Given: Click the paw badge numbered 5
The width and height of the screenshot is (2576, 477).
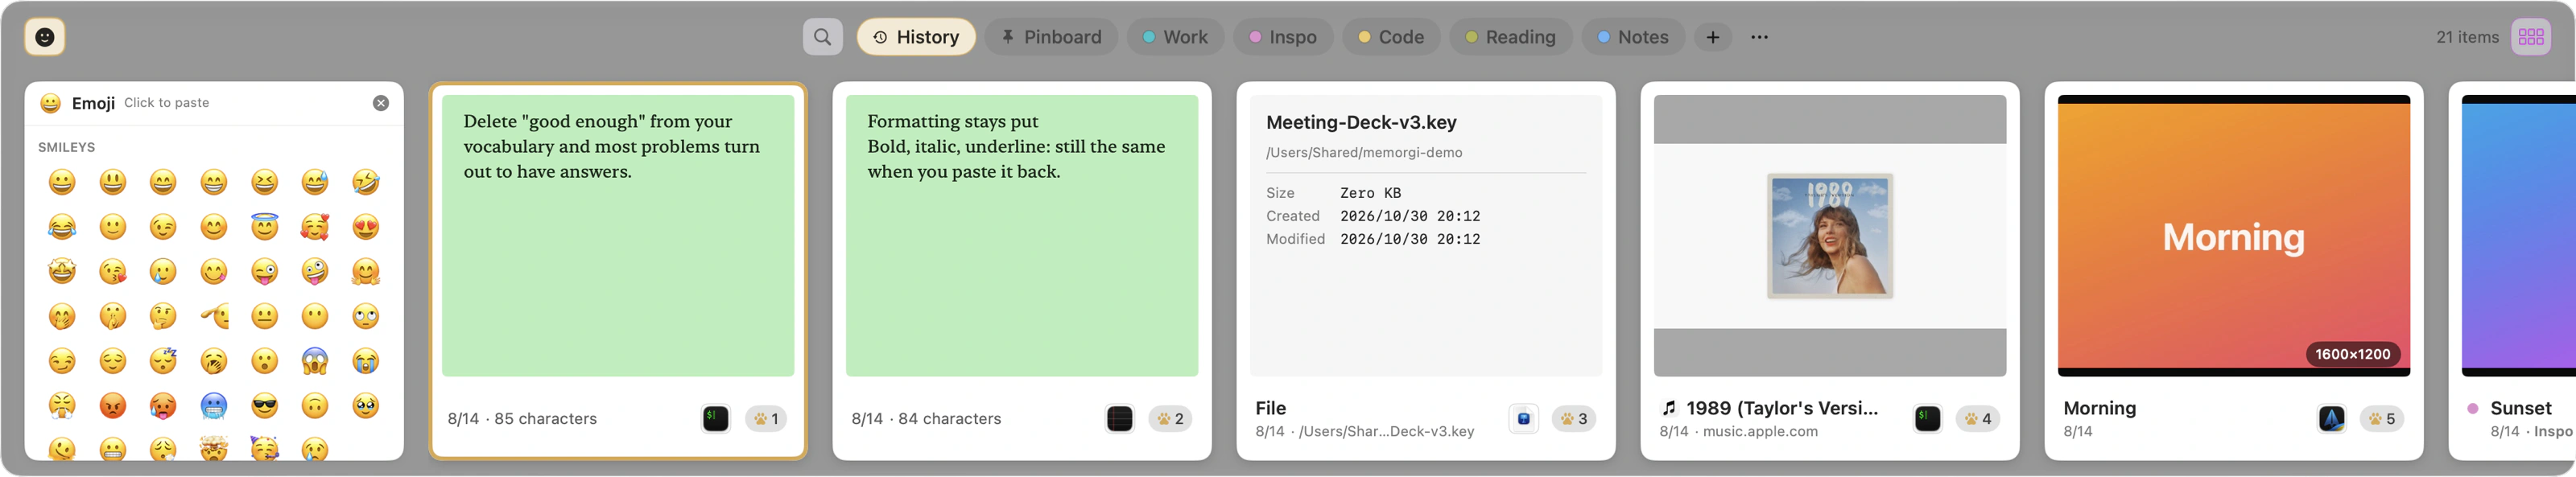Looking at the screenshot, I should 2382,419.
